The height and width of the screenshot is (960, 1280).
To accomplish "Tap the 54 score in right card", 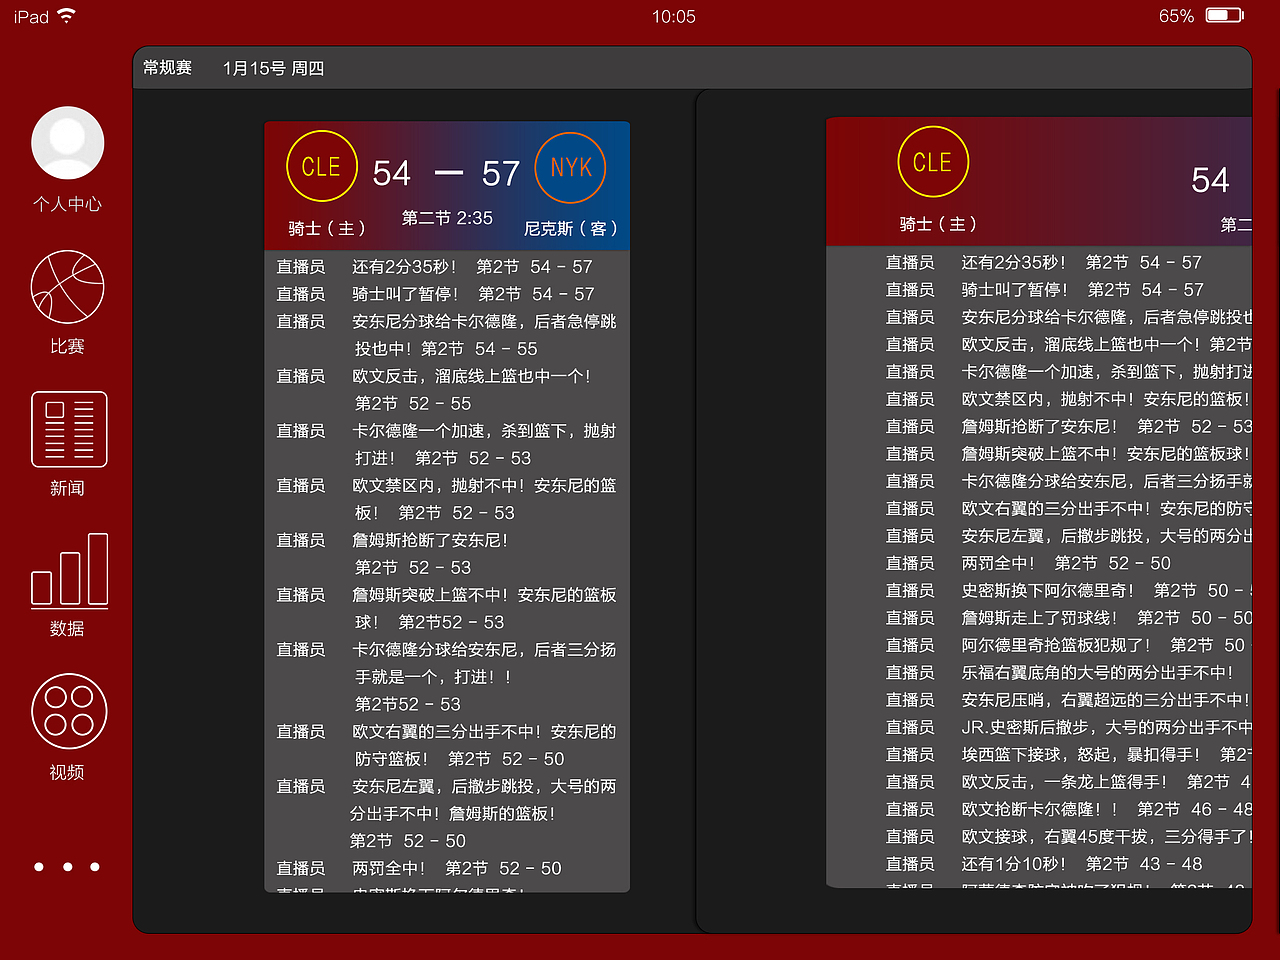I will [1210, 180].
